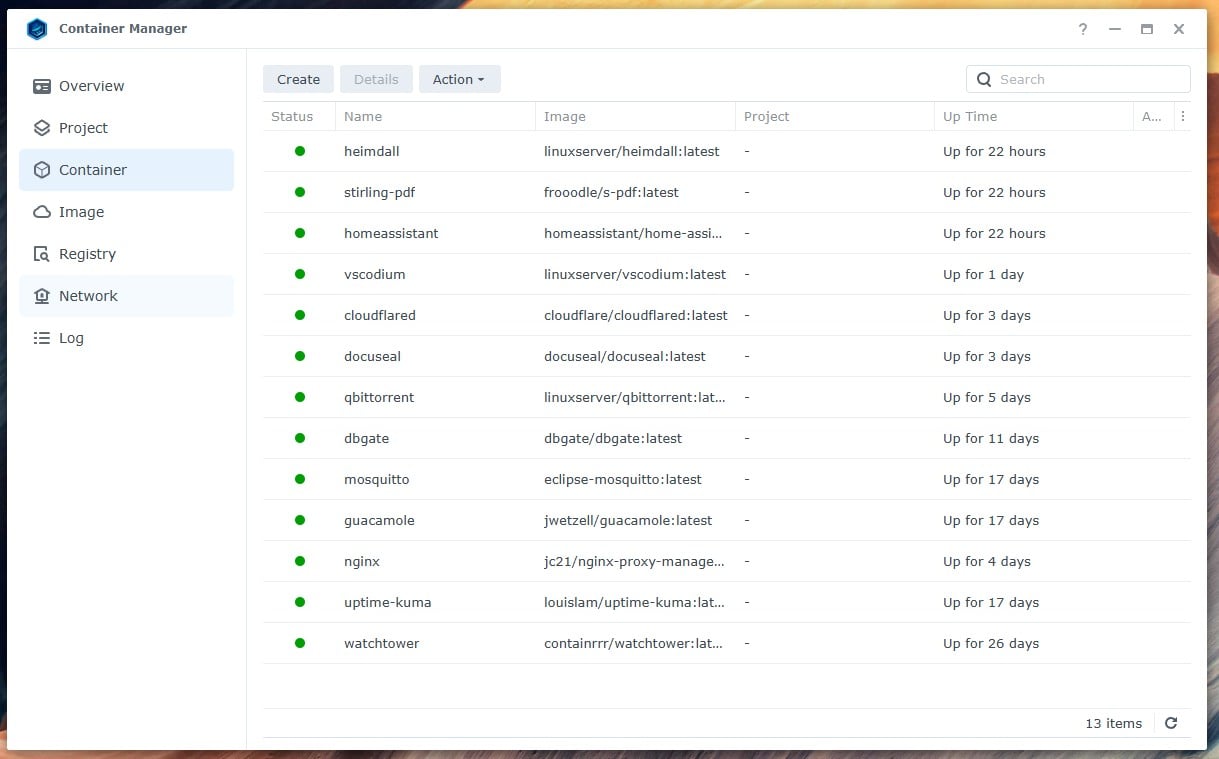
Task: Click green status dot for heimdall
Action: pos(299,151)
